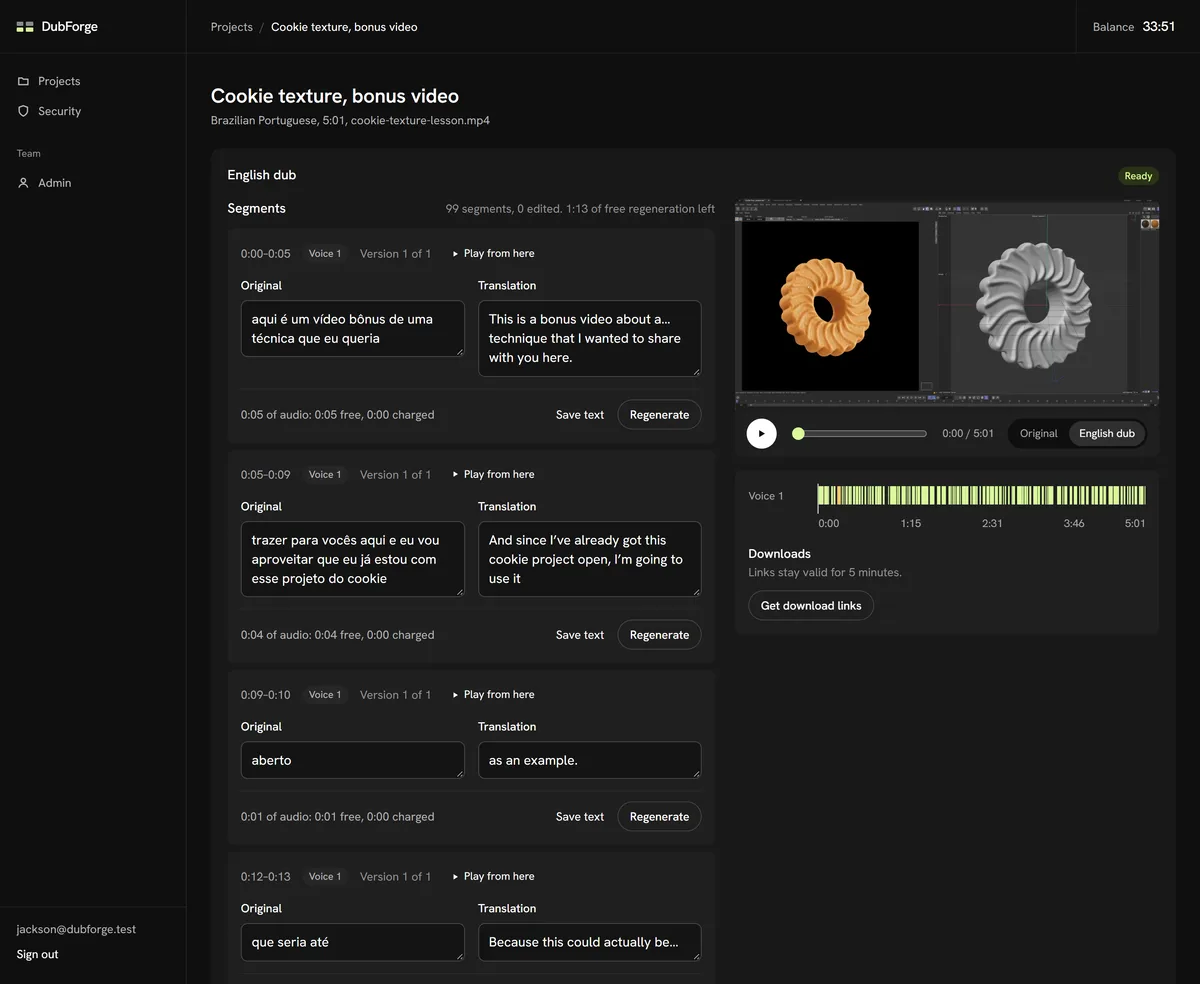The image size is (1200, 984).
Task: Click the DubForge logo icon
Action: (x=25, y=27)
